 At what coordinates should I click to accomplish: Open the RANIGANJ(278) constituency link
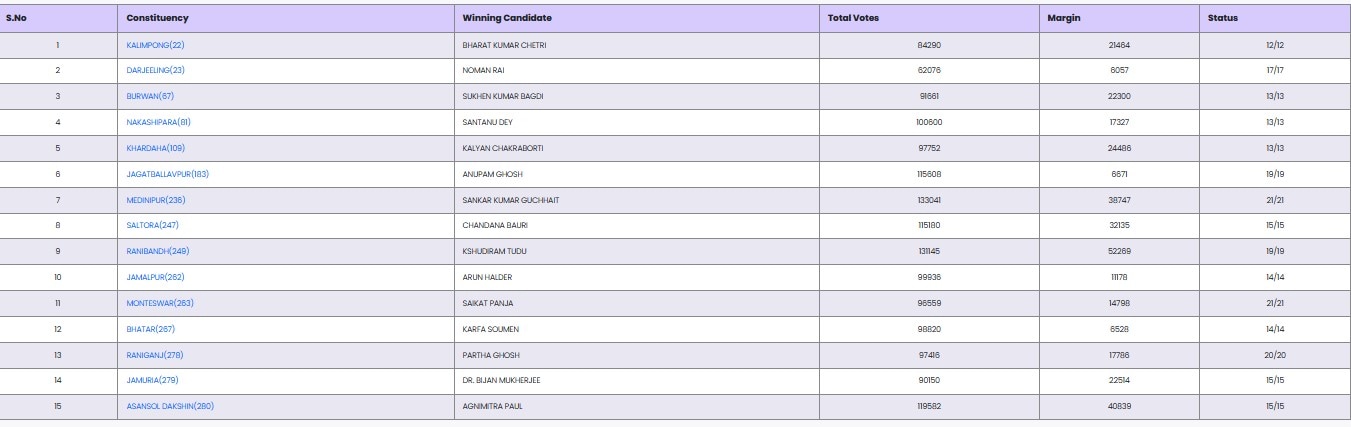(x=155, y=355)
